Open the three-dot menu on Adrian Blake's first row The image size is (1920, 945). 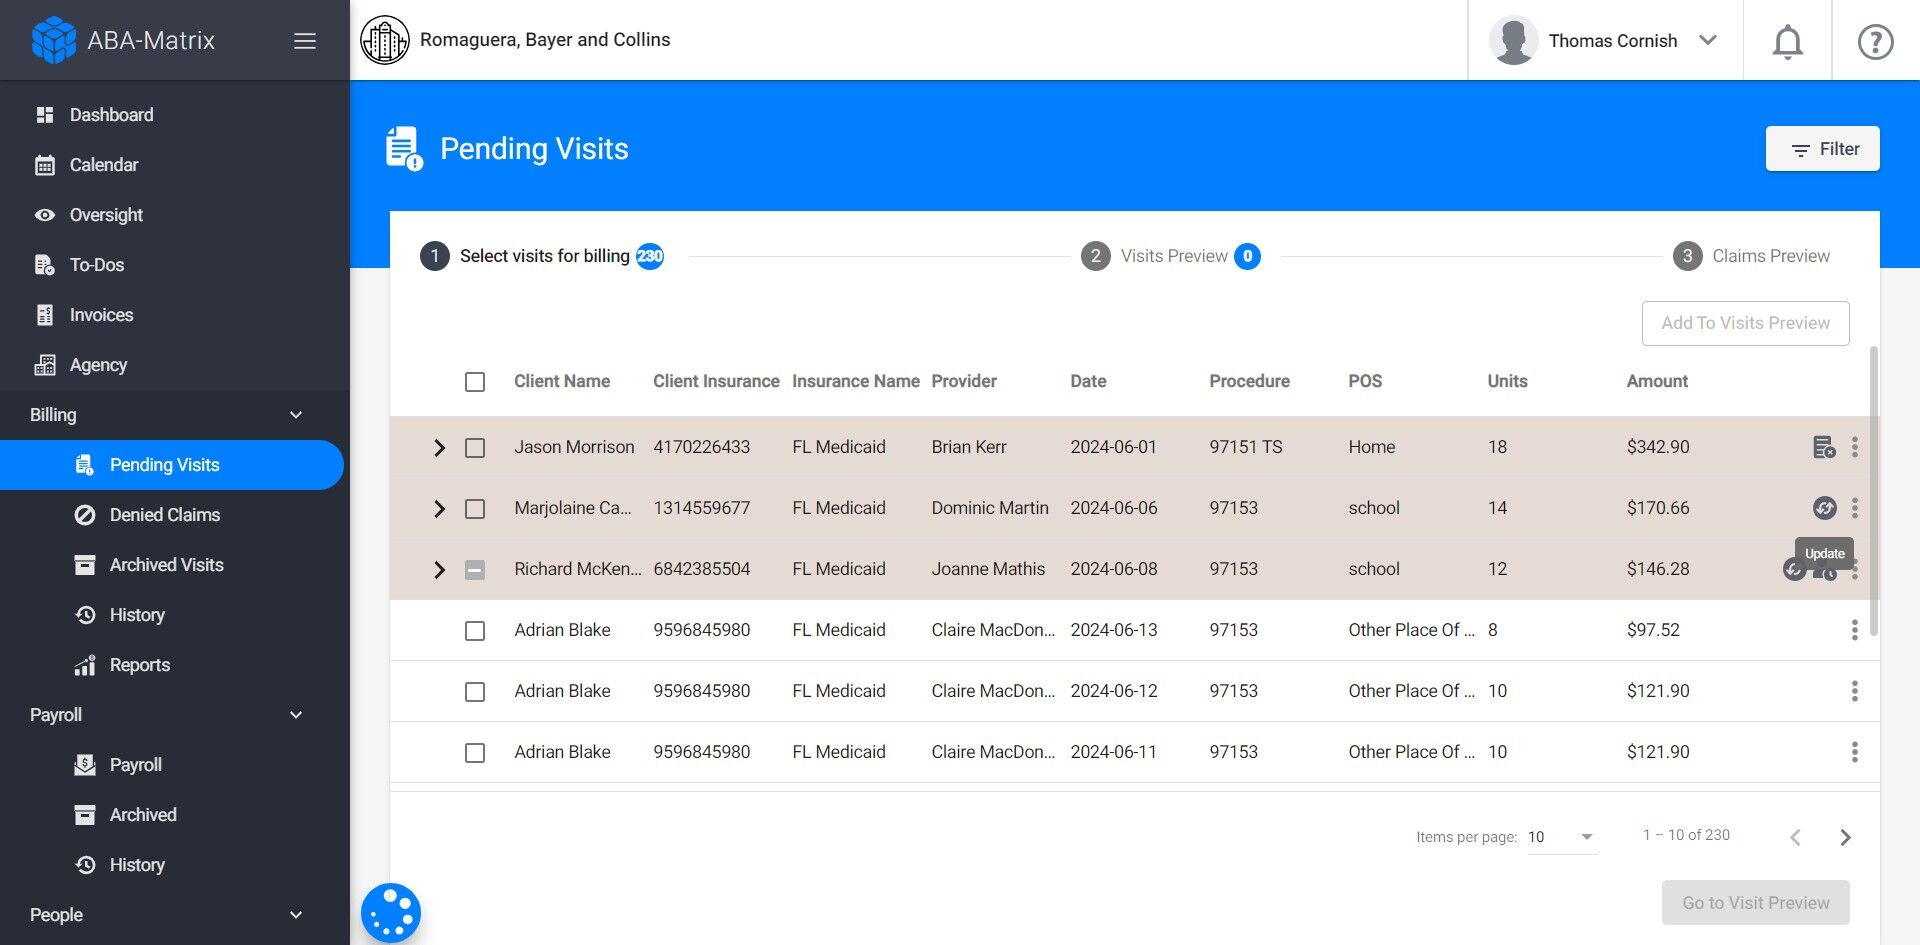coord(1855,630)
